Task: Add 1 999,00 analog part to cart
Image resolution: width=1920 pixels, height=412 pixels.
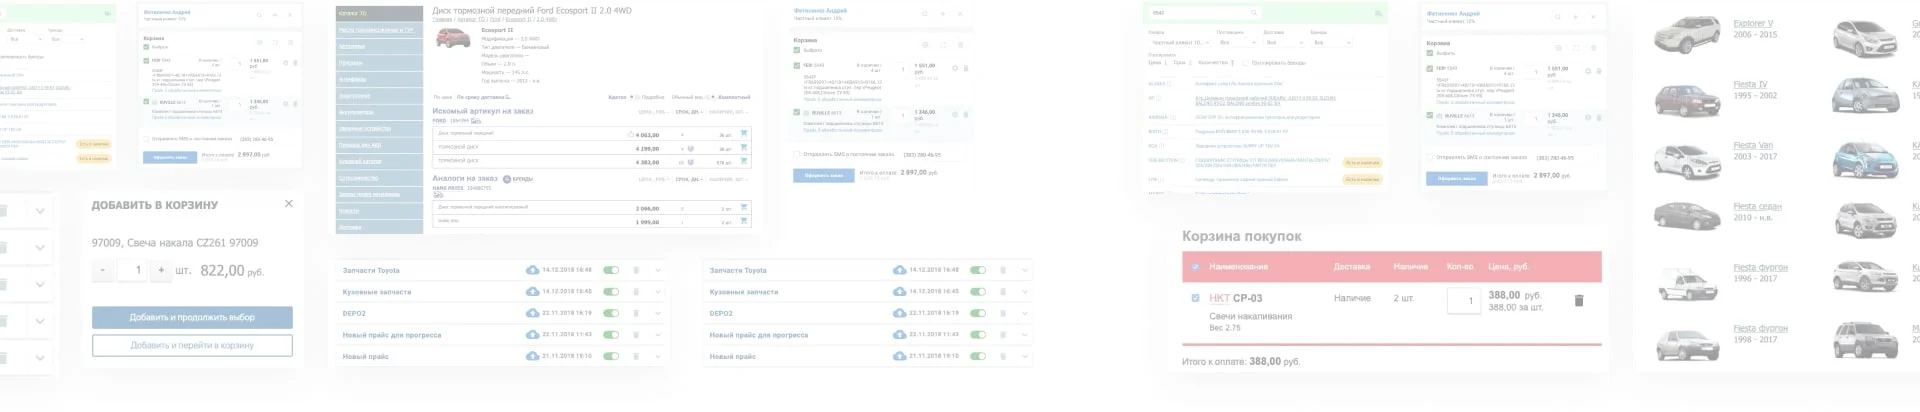Action: coord(743,221)
